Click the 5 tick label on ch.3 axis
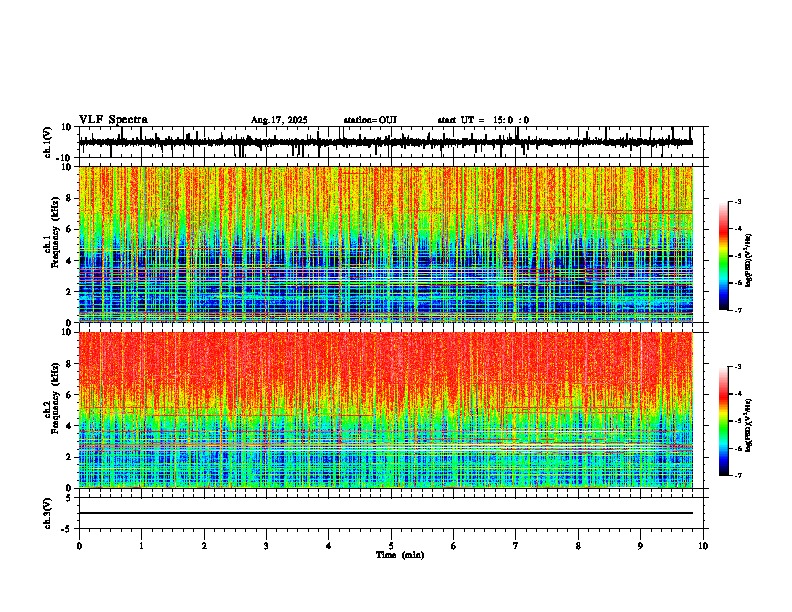This screenshot has width=792, height=612. tap(70, 498)
